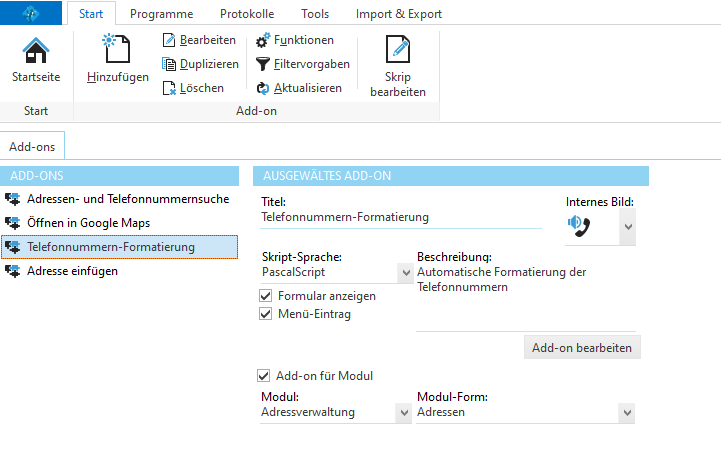This screenshot has height=467, width=721.
Task: Click the Adressverwaltung module value
Action: click(308, 412)
